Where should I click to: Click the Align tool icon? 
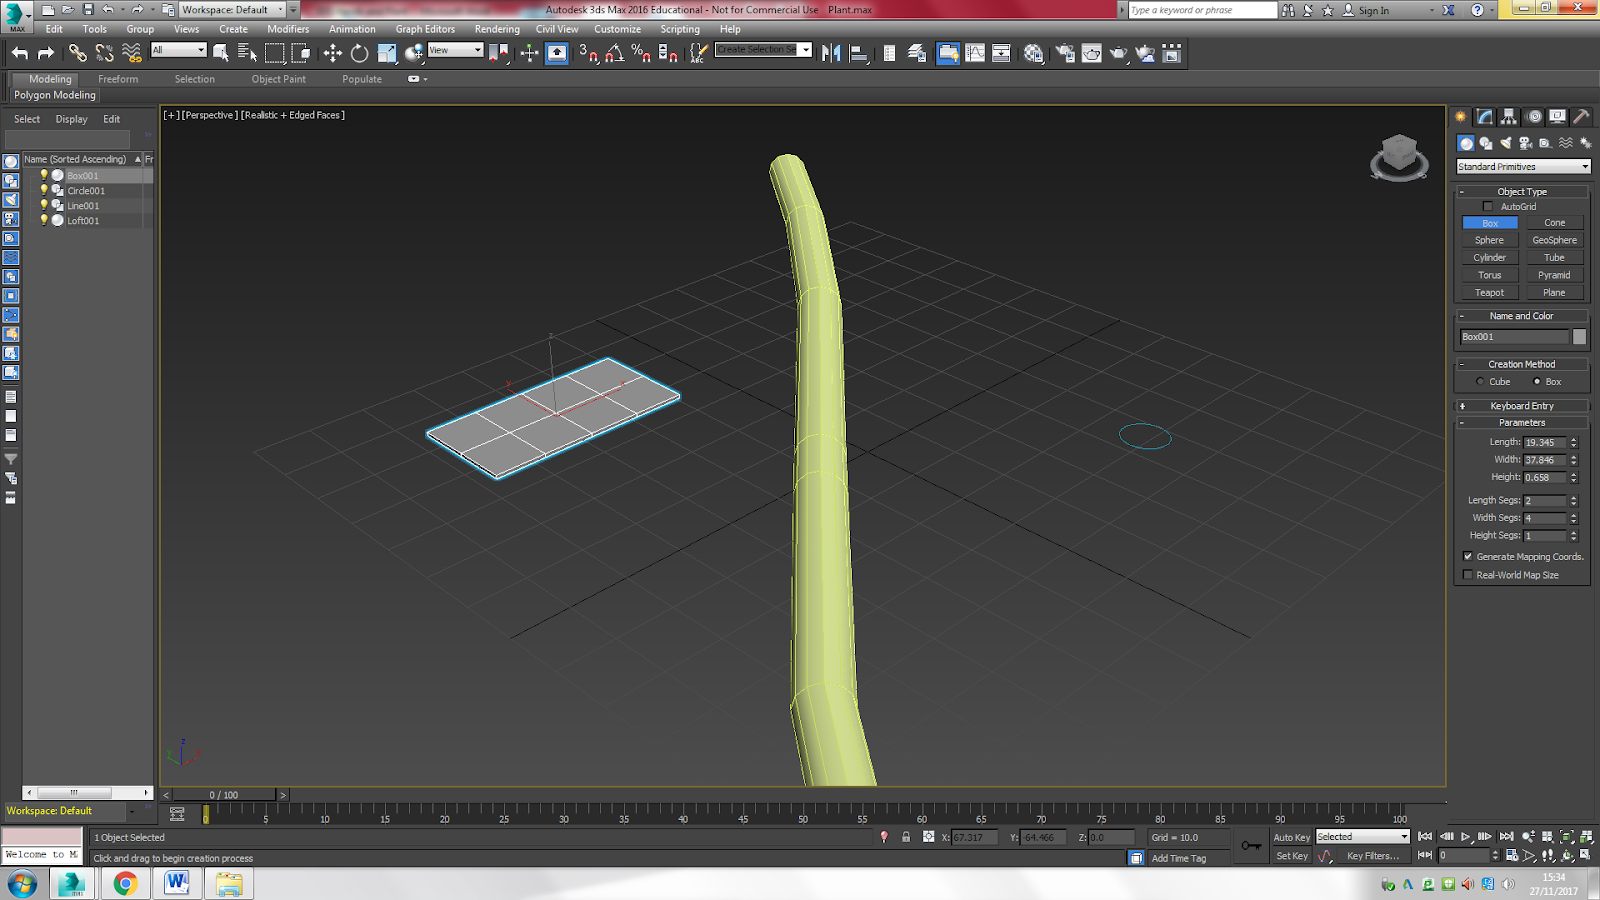click(x=858, y=53)
